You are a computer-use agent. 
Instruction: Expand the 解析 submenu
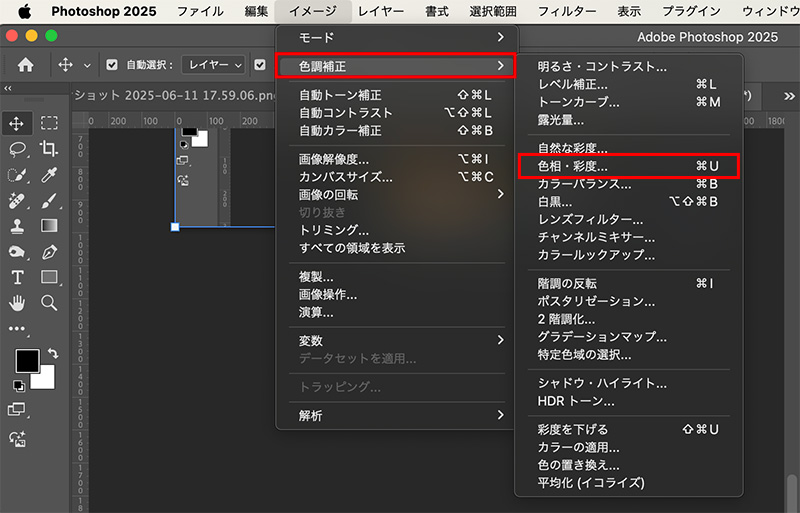click(397, 416)
